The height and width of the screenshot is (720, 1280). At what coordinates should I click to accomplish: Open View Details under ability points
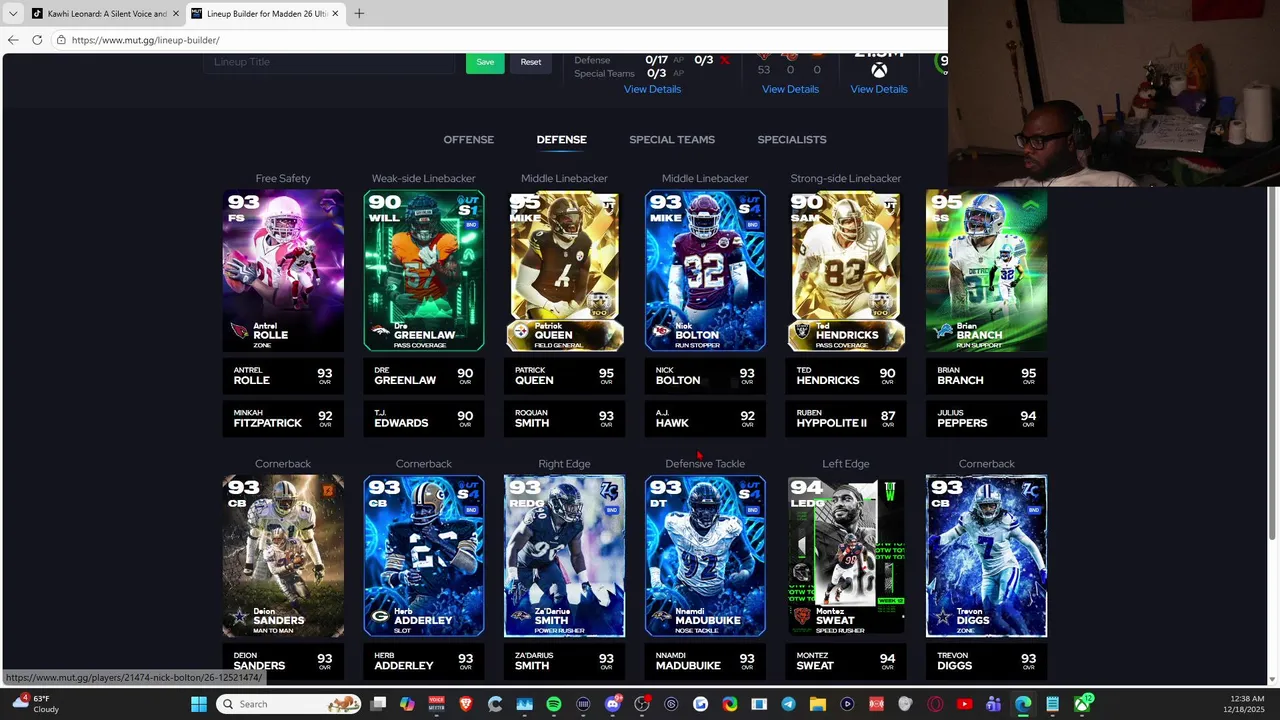652,89
